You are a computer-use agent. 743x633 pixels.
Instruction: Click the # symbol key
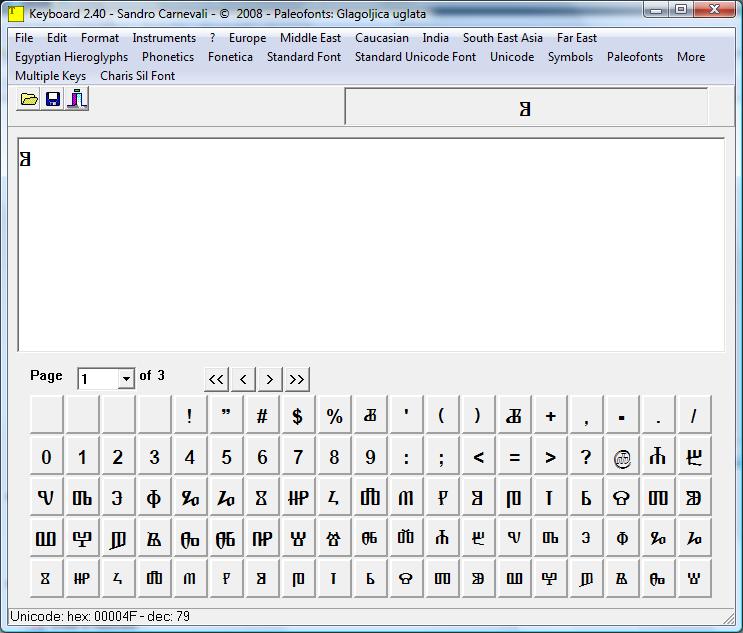tap(262, 416)
